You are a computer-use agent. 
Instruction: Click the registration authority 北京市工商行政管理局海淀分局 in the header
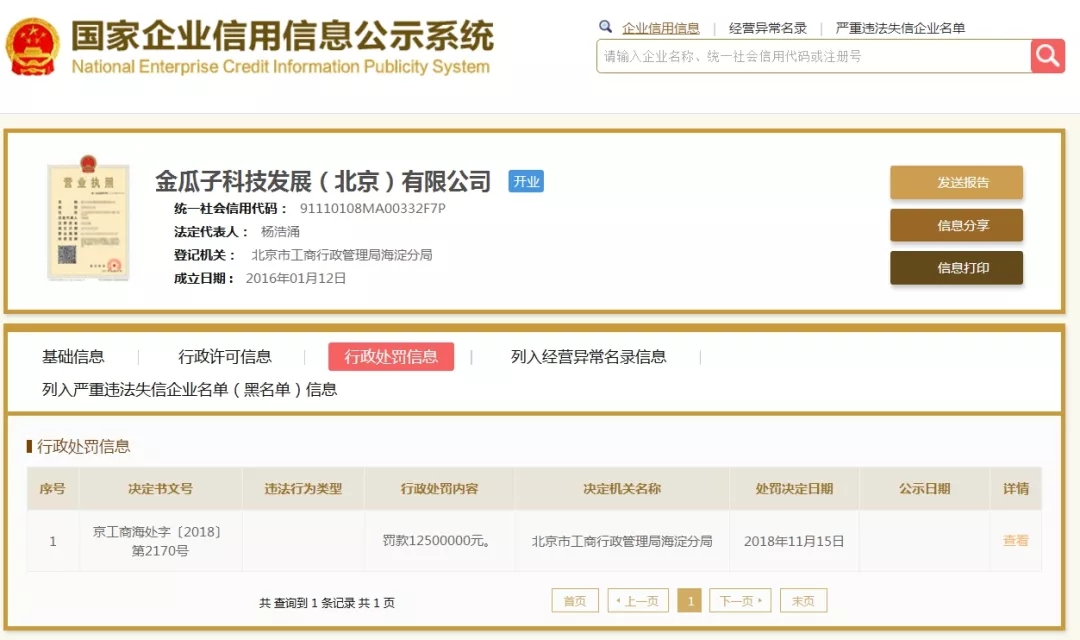point(342,255)
